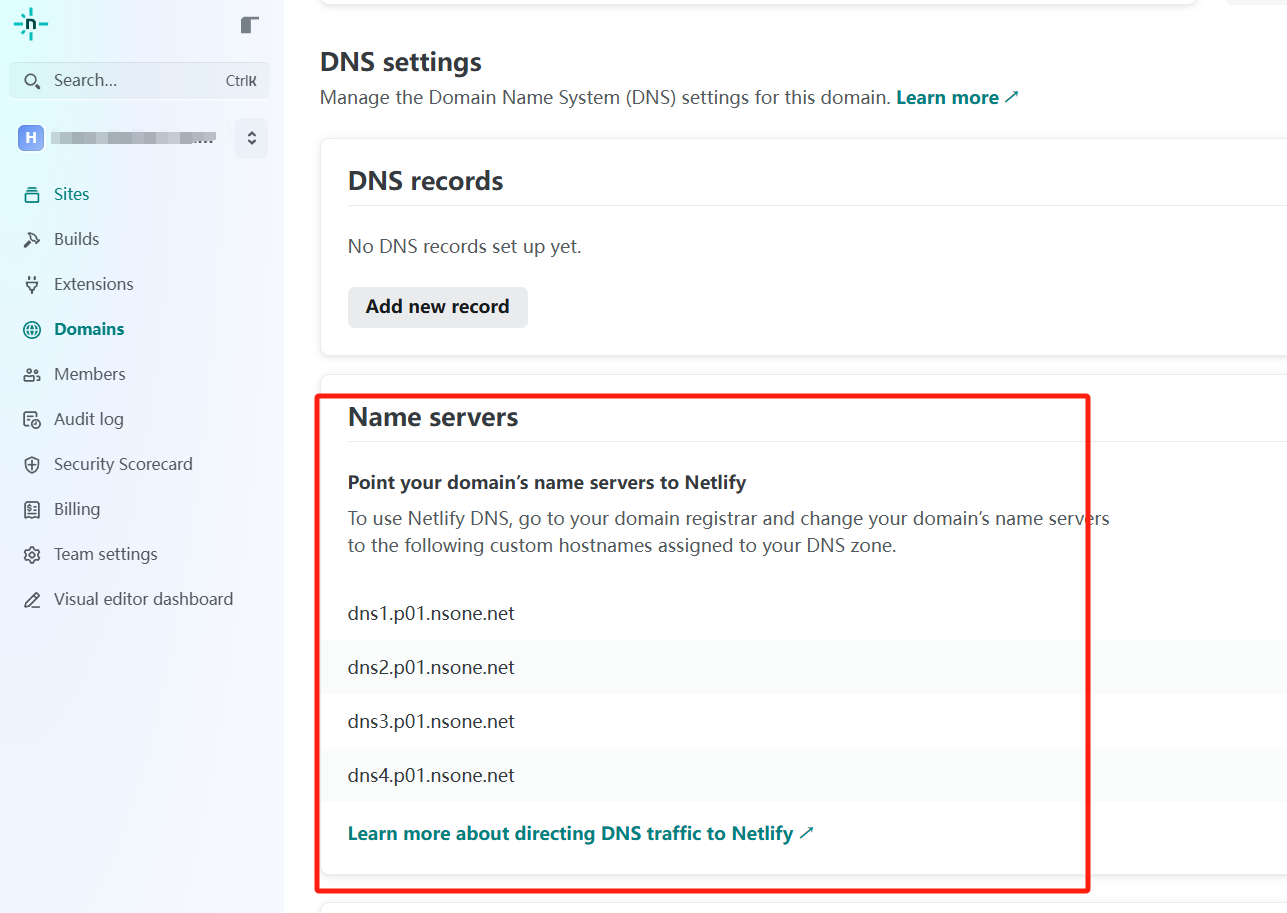Click the Extensions plug icon
1287x913 pixels.
[32, 284]
